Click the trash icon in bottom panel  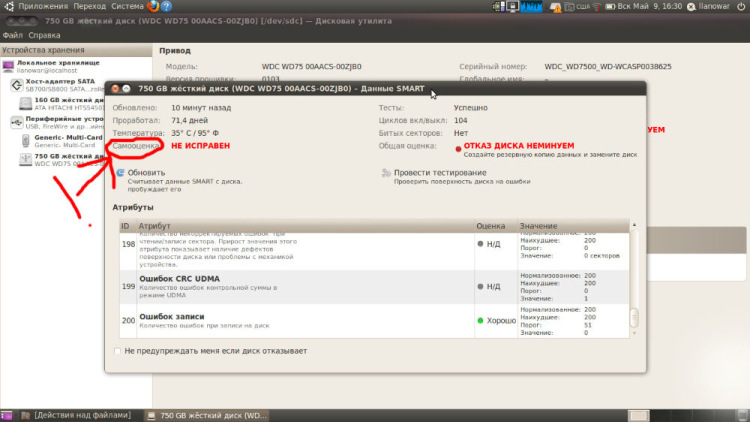tap(742, 415)
